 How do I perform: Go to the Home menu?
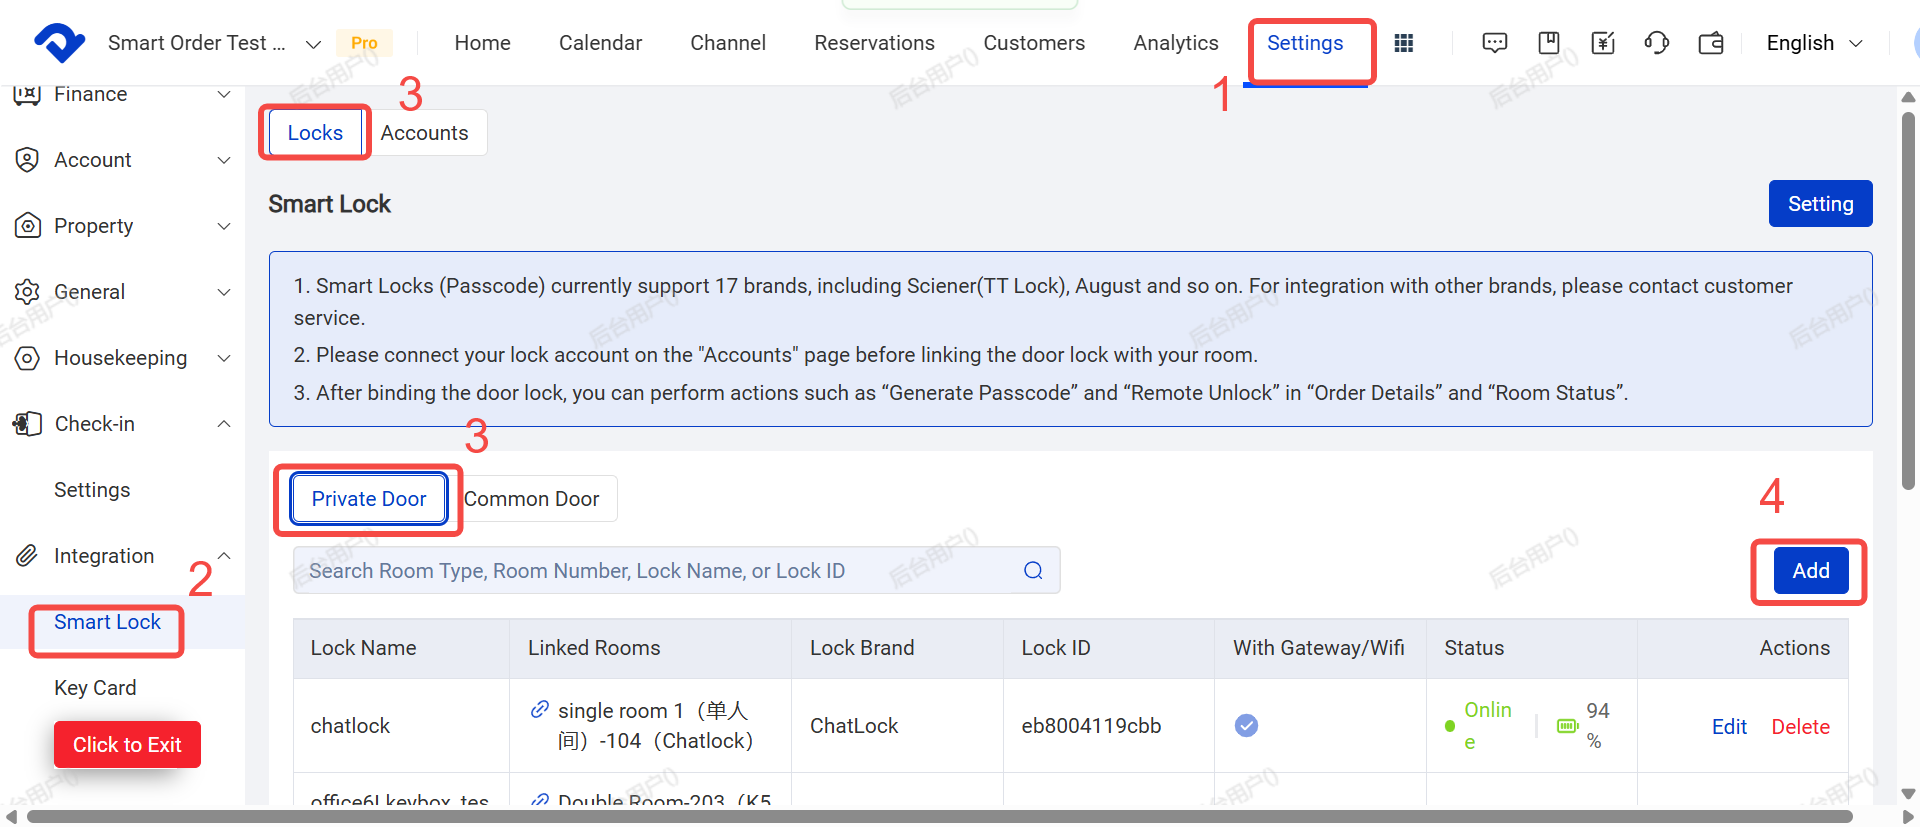point(482,43)
